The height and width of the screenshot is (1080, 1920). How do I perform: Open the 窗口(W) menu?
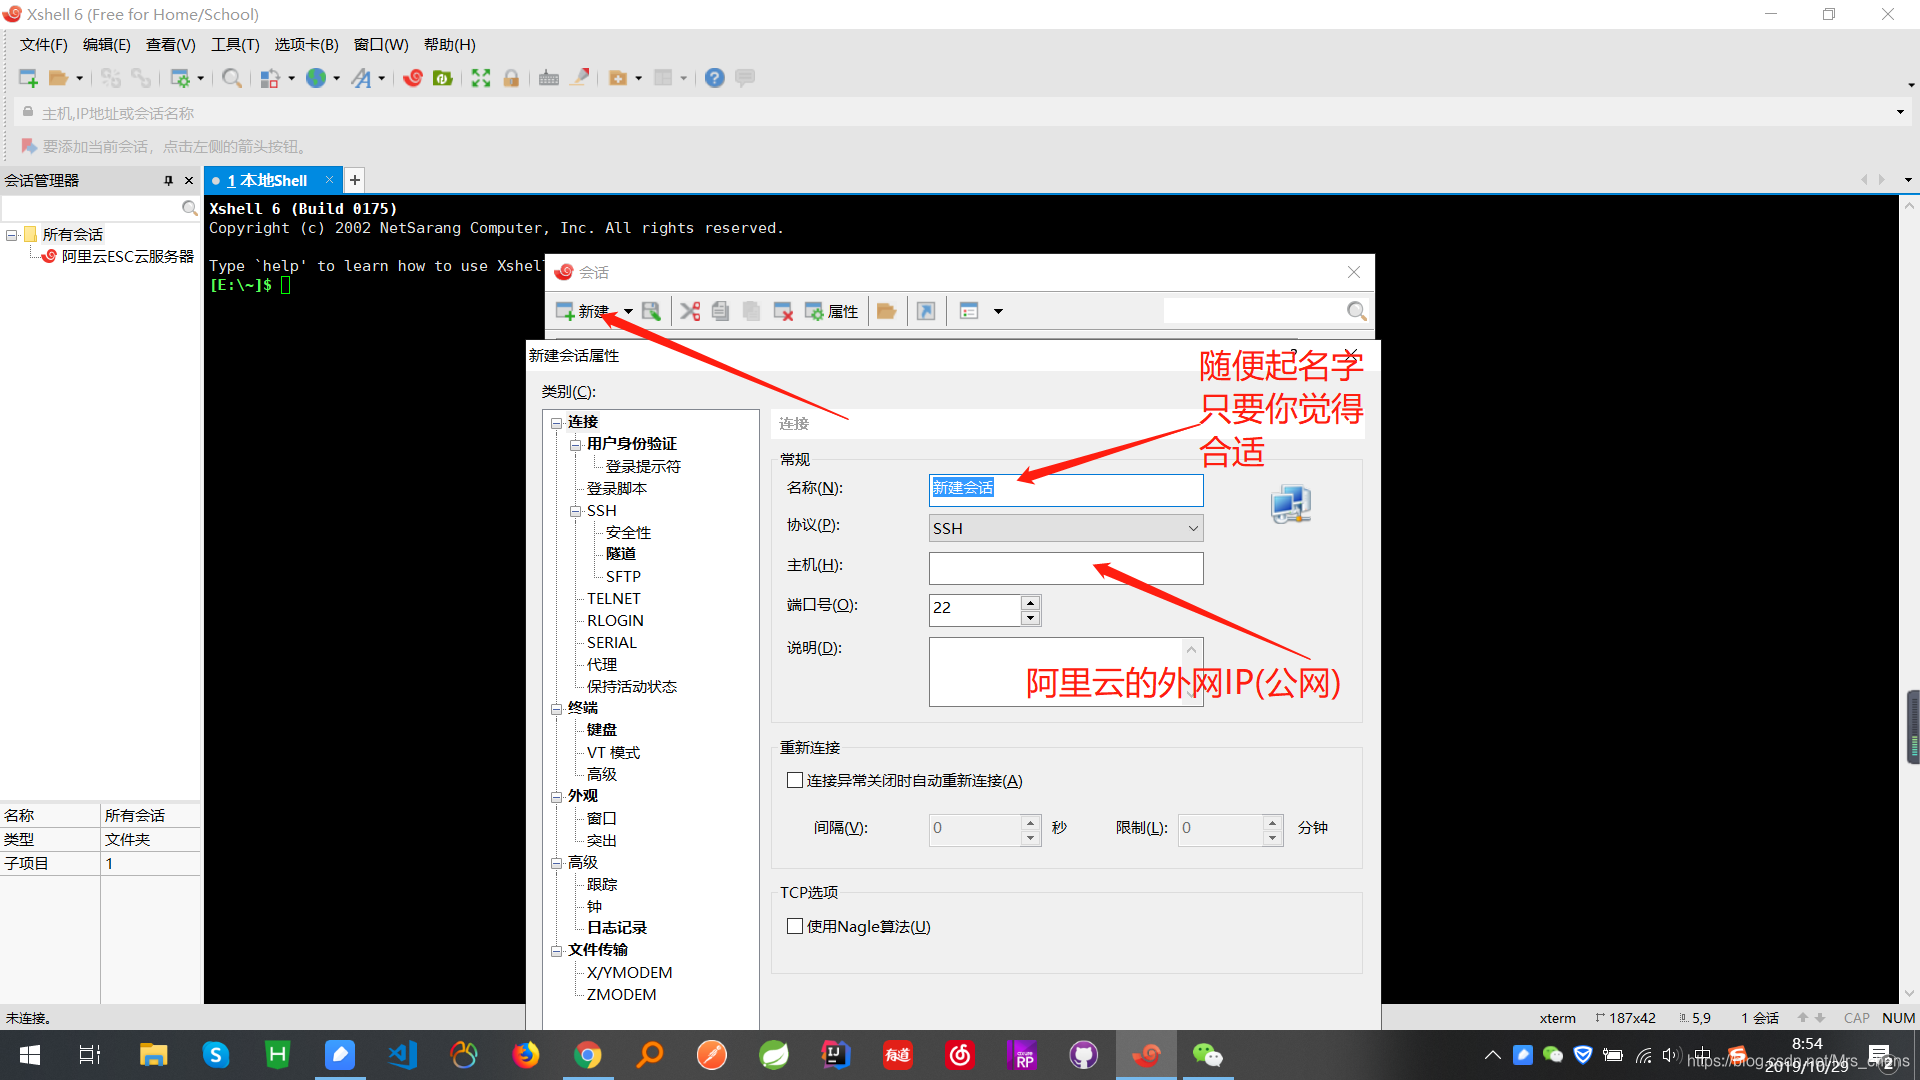(x=381, y=45)
